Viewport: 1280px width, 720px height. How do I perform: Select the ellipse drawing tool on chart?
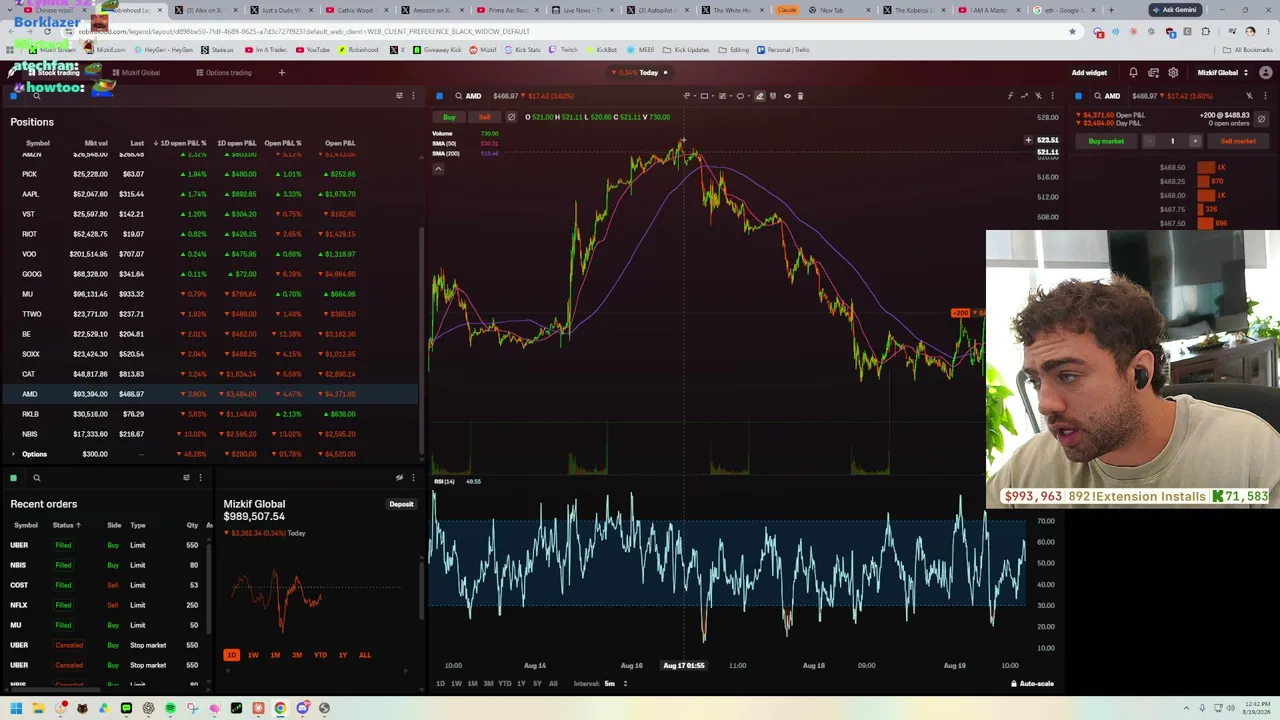(x=740, y=96)
